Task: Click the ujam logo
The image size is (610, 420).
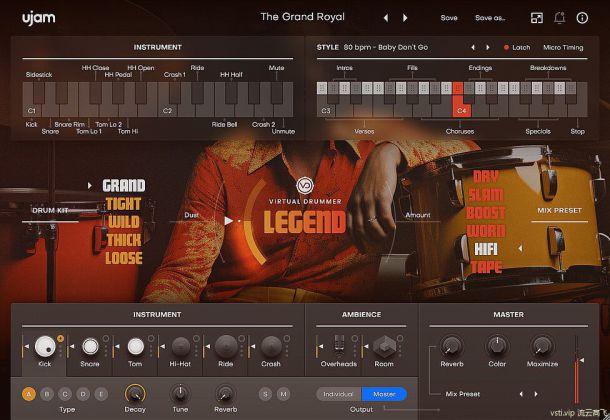Action: coord(39,18)
